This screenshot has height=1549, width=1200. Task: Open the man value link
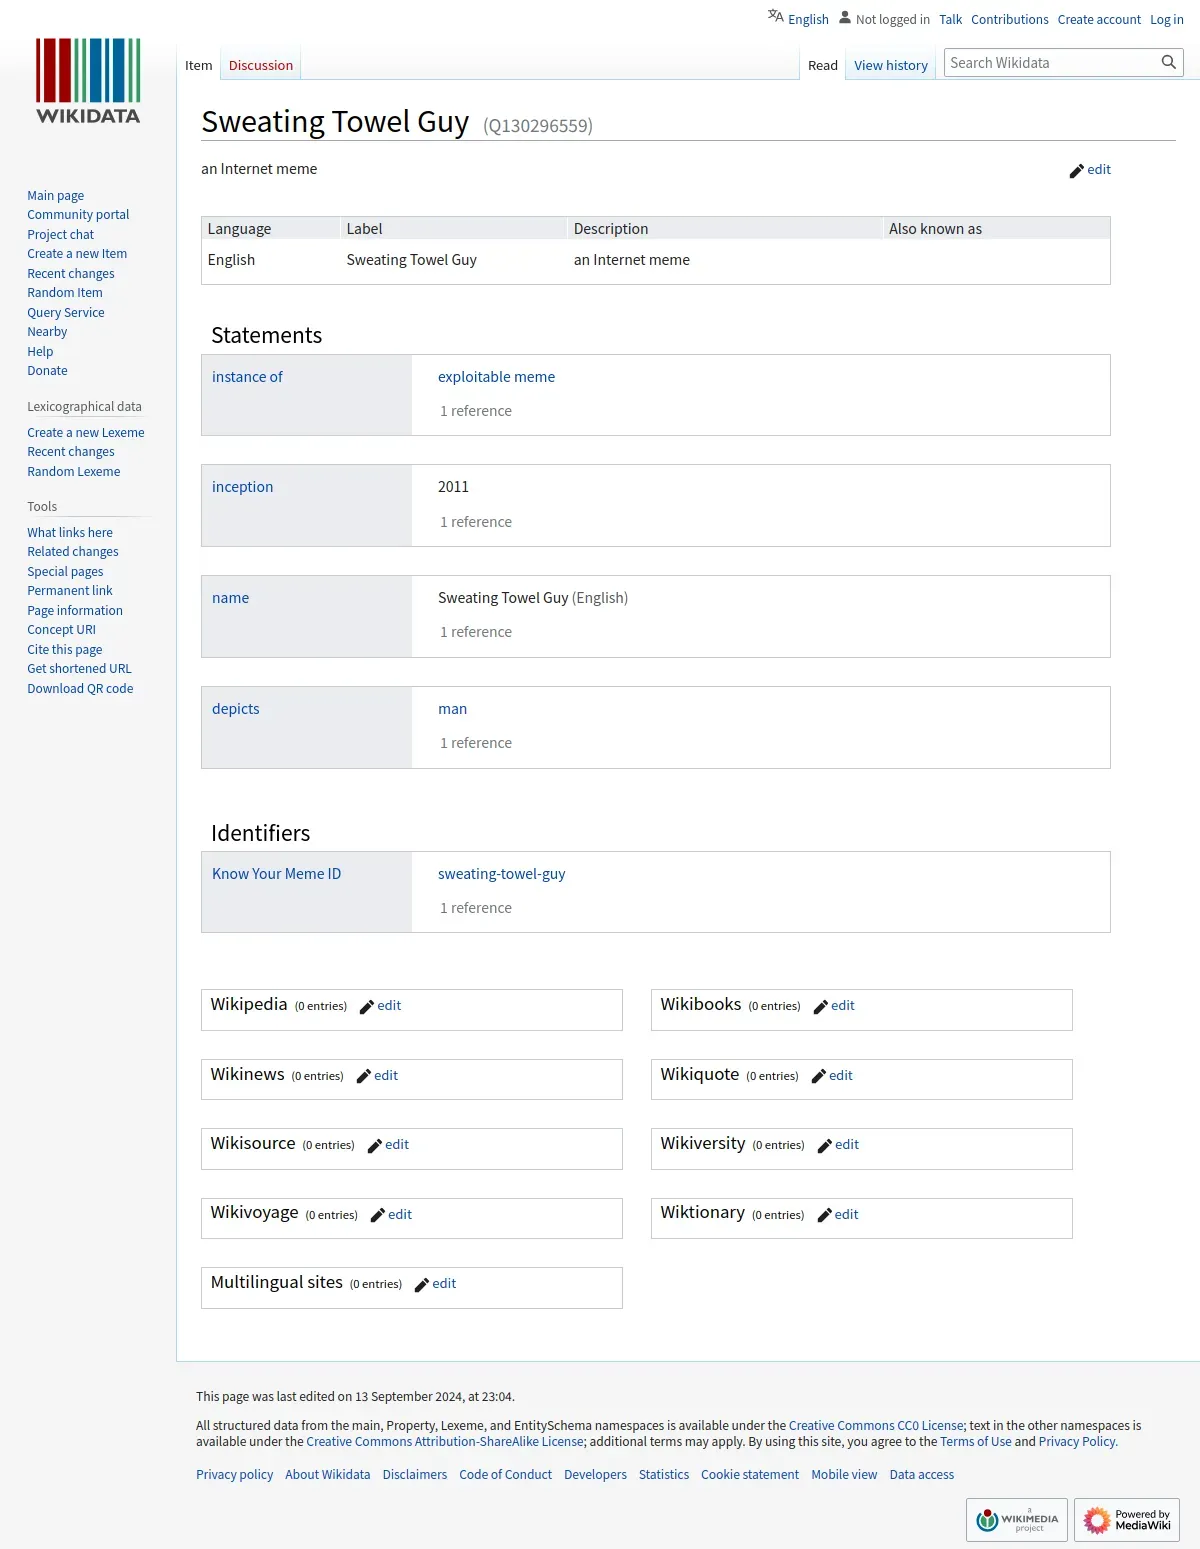click(452, 709)
